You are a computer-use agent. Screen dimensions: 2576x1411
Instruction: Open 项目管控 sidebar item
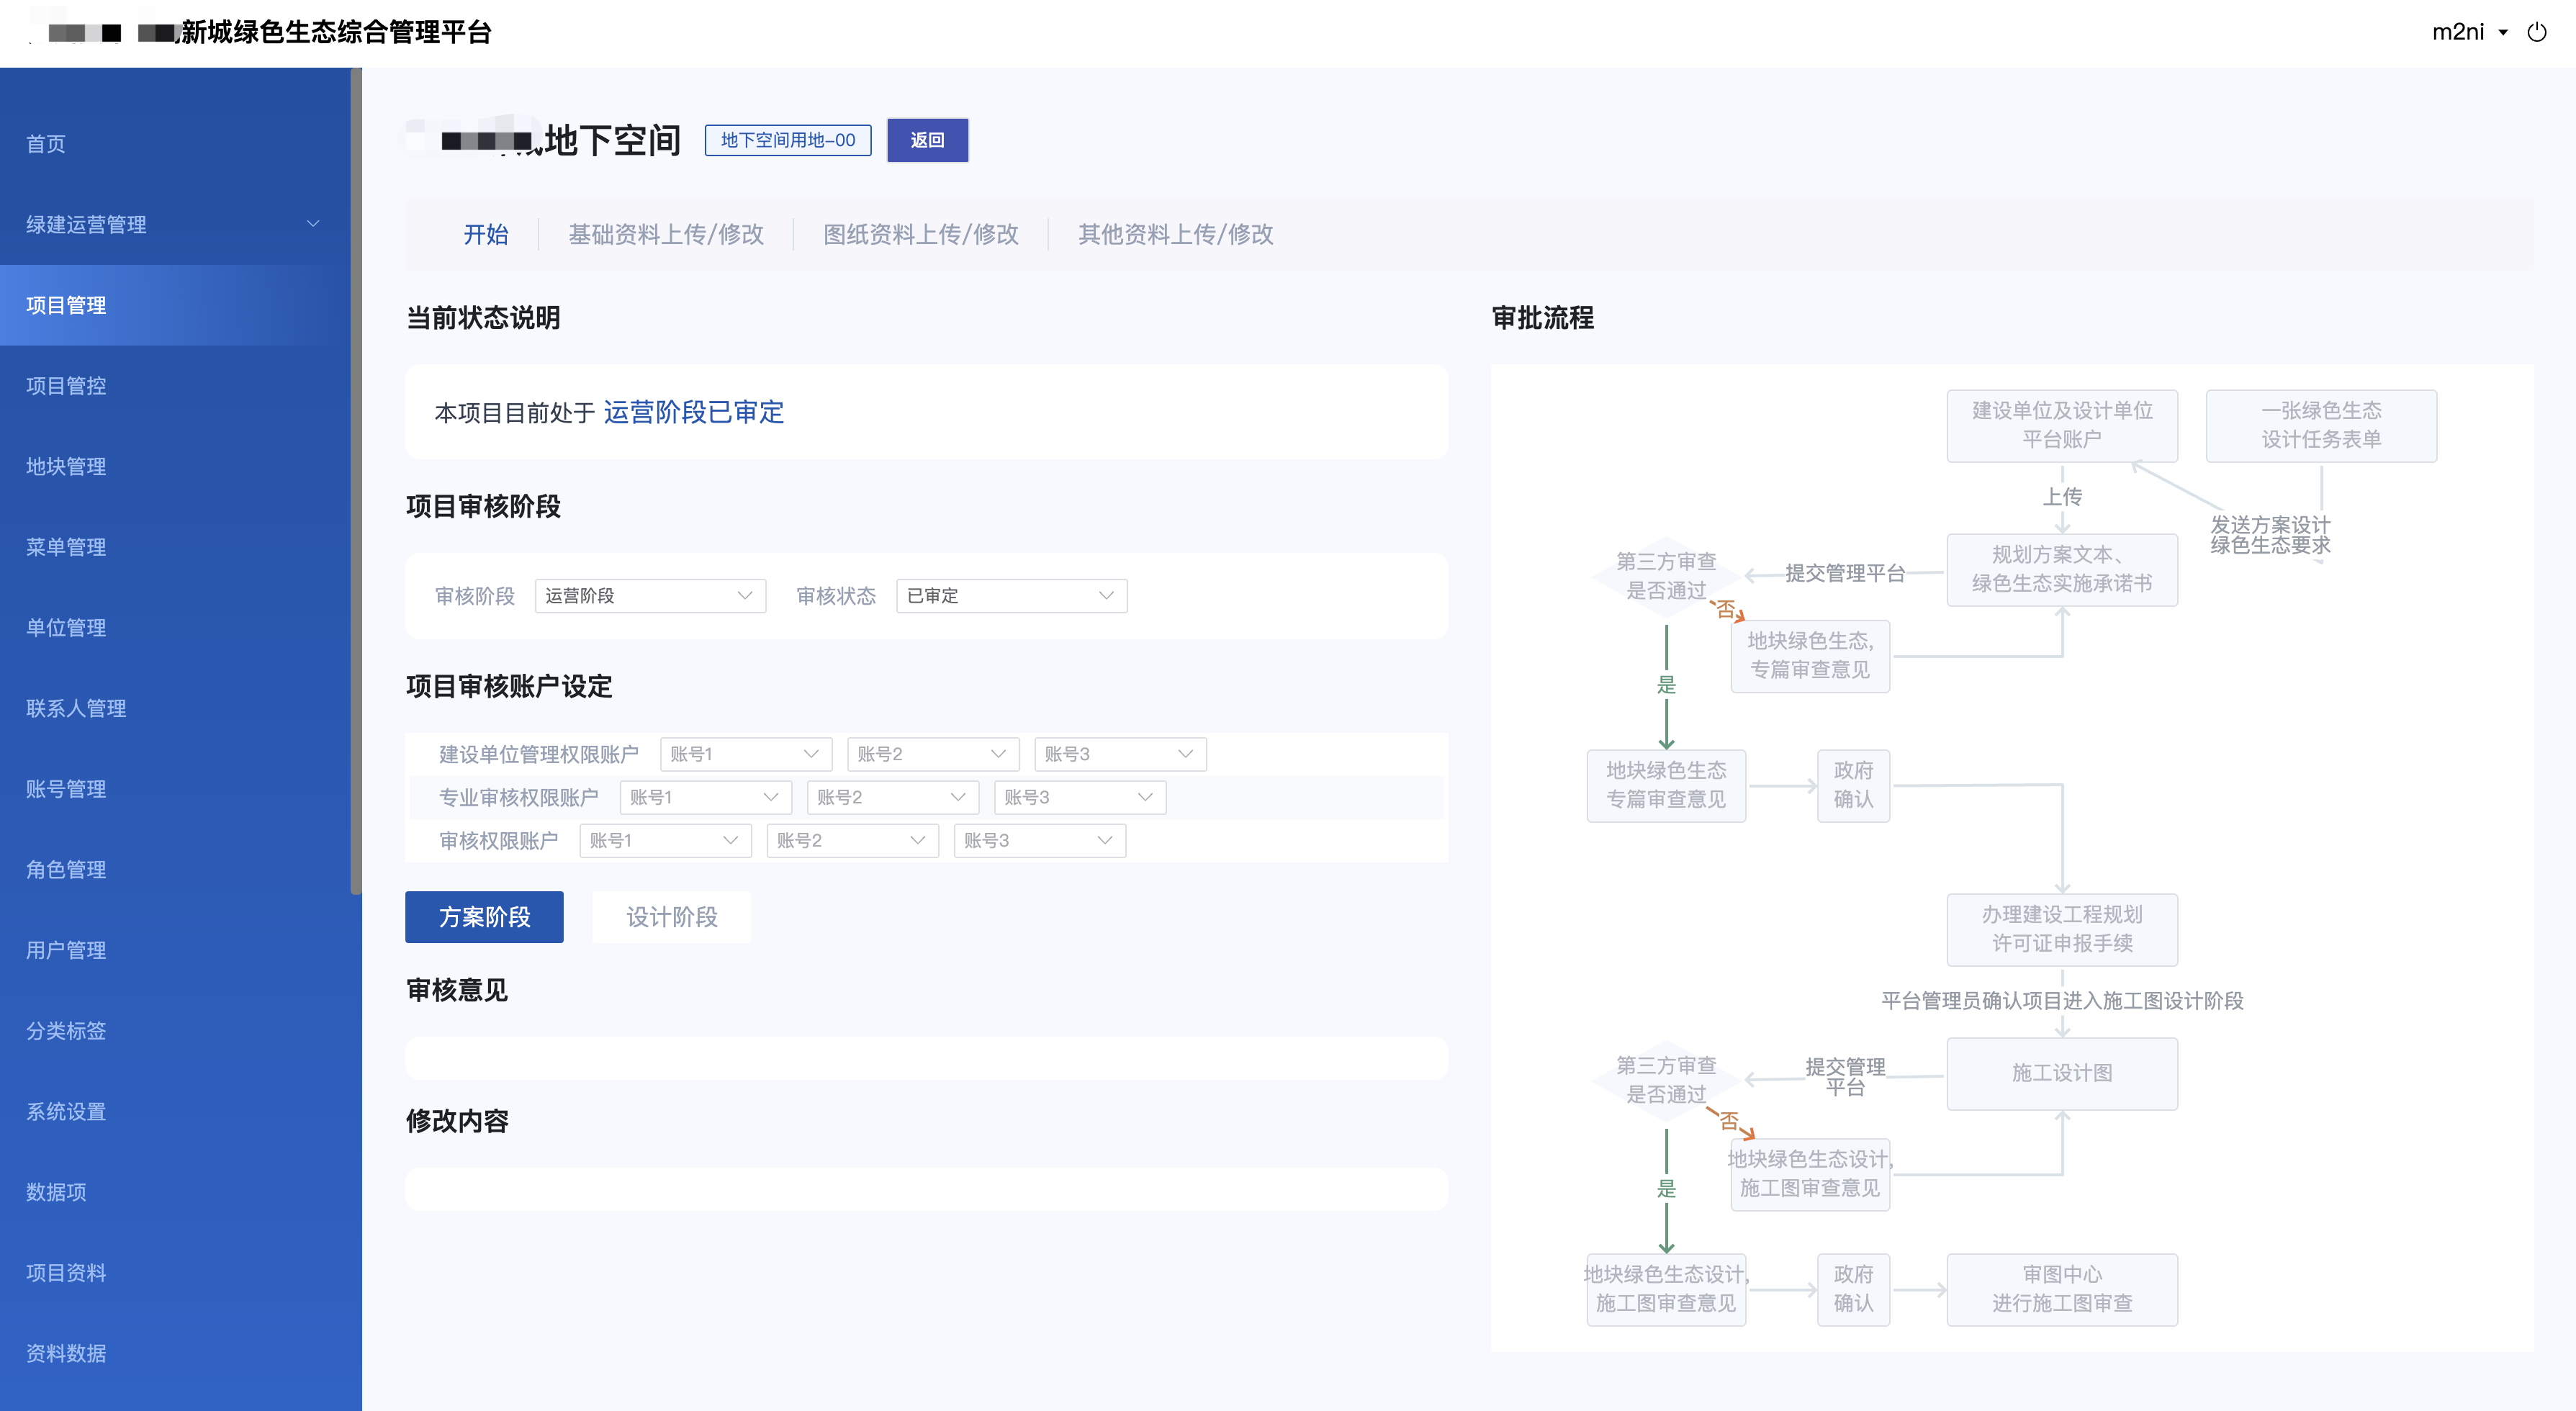click(175, 386)
